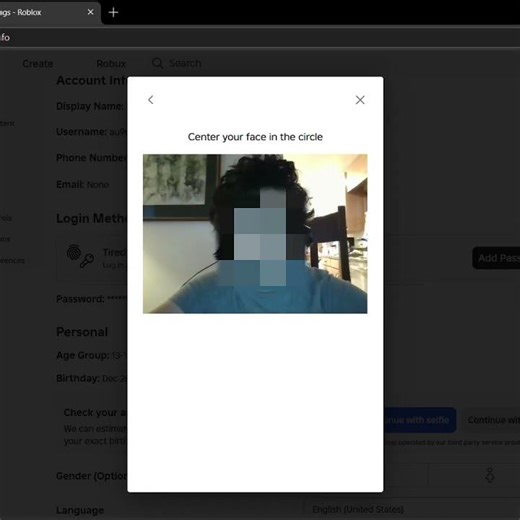This screenshot has height=520, width=520.
Task: Click the gender icon on the right
Action: click(x=489, y=475)
